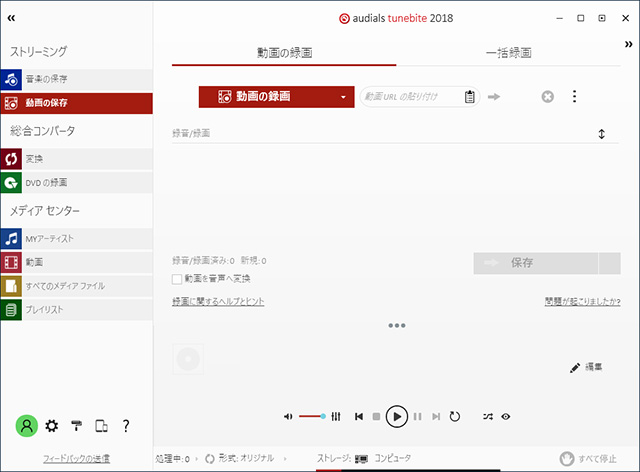
Task: Click the clipboard paste icon
Action: [470, 97]
